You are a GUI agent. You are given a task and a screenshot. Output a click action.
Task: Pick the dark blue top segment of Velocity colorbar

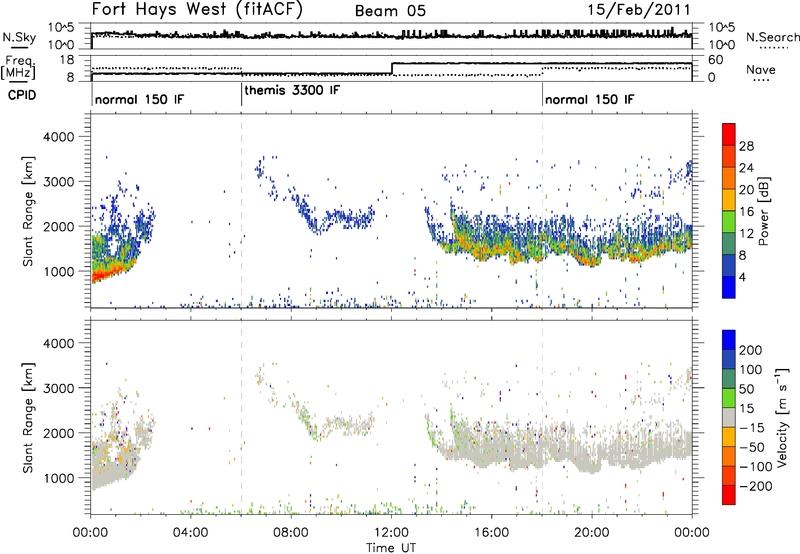tap(729, 340)
